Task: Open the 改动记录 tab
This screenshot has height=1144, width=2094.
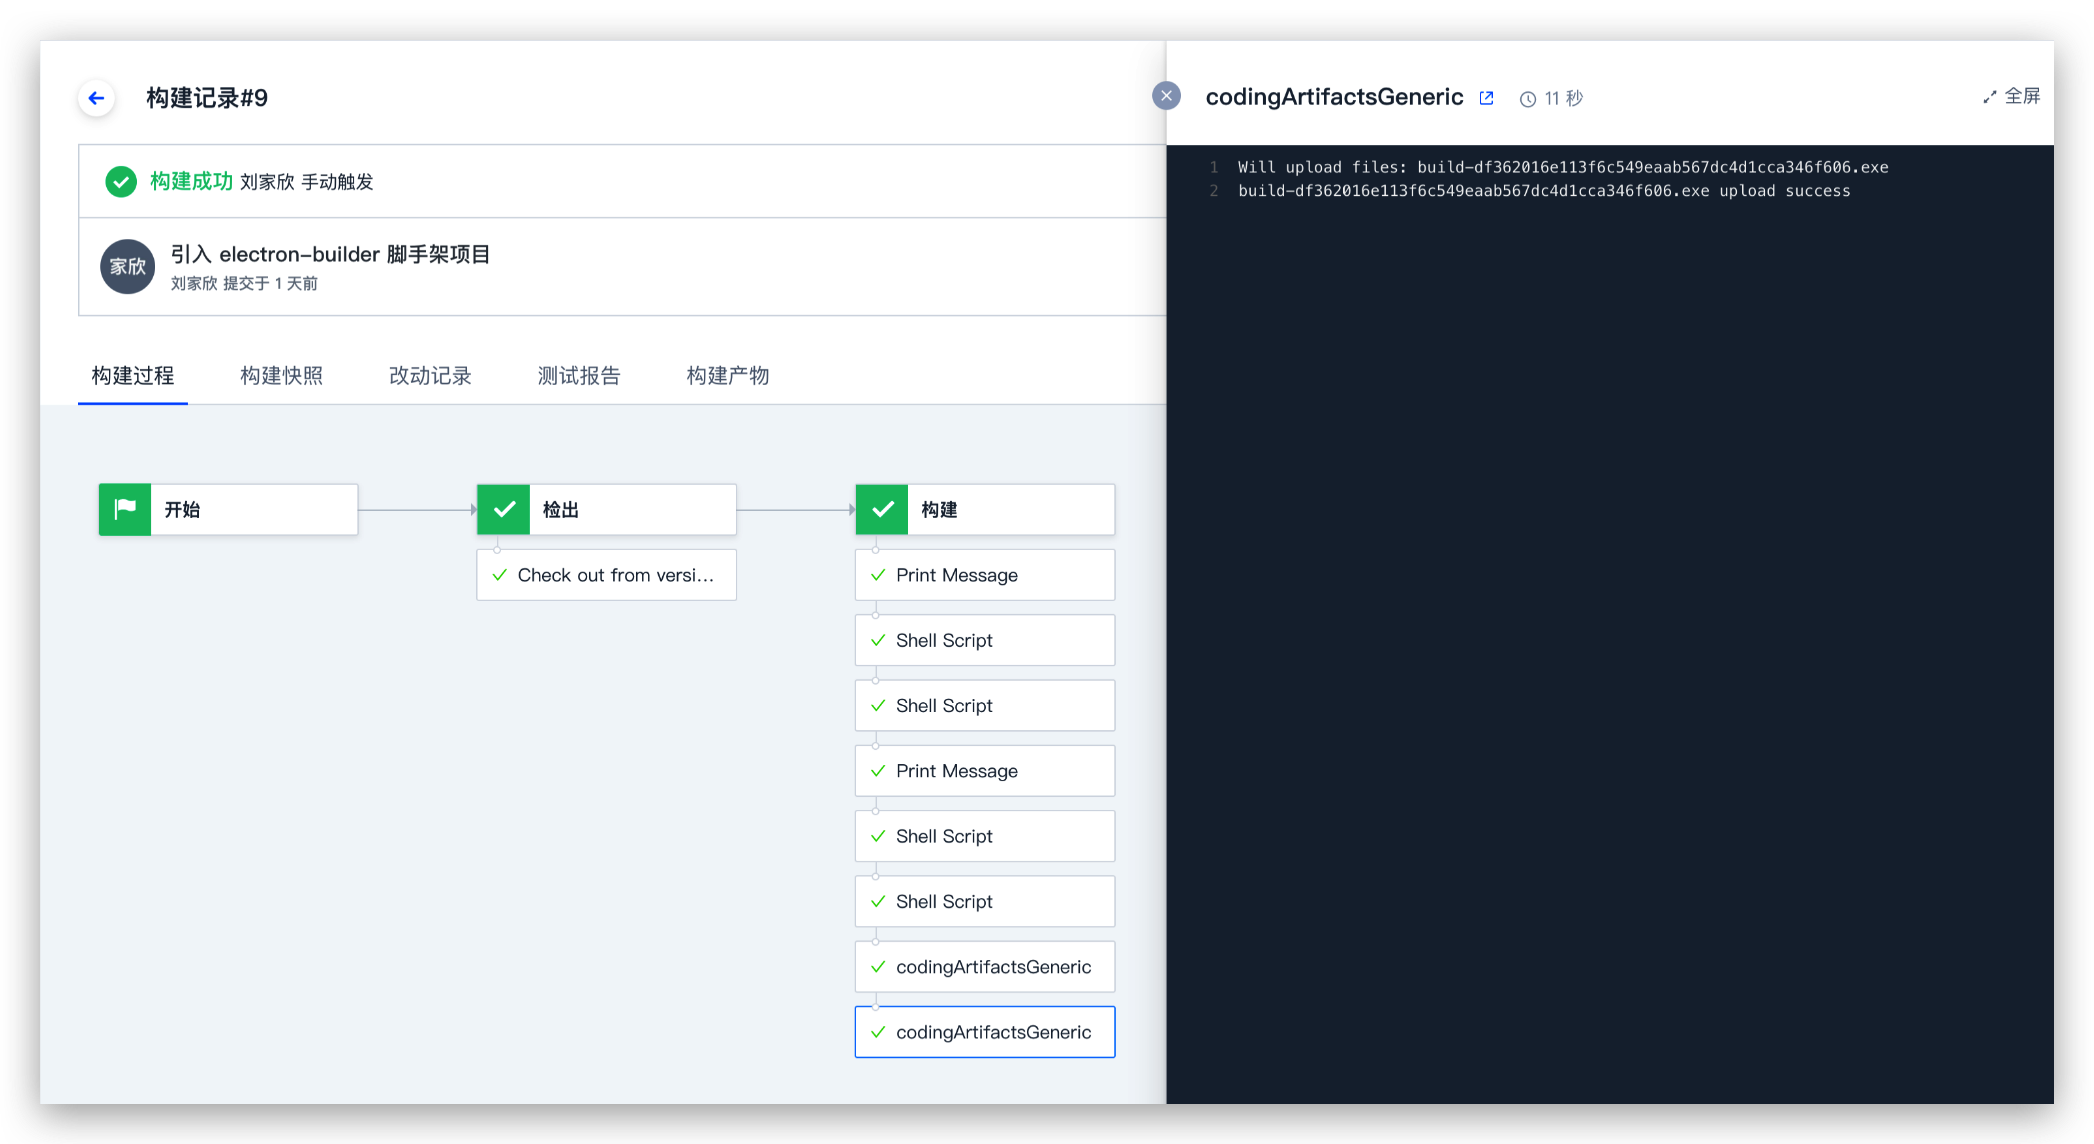Action: pos(430,376)
